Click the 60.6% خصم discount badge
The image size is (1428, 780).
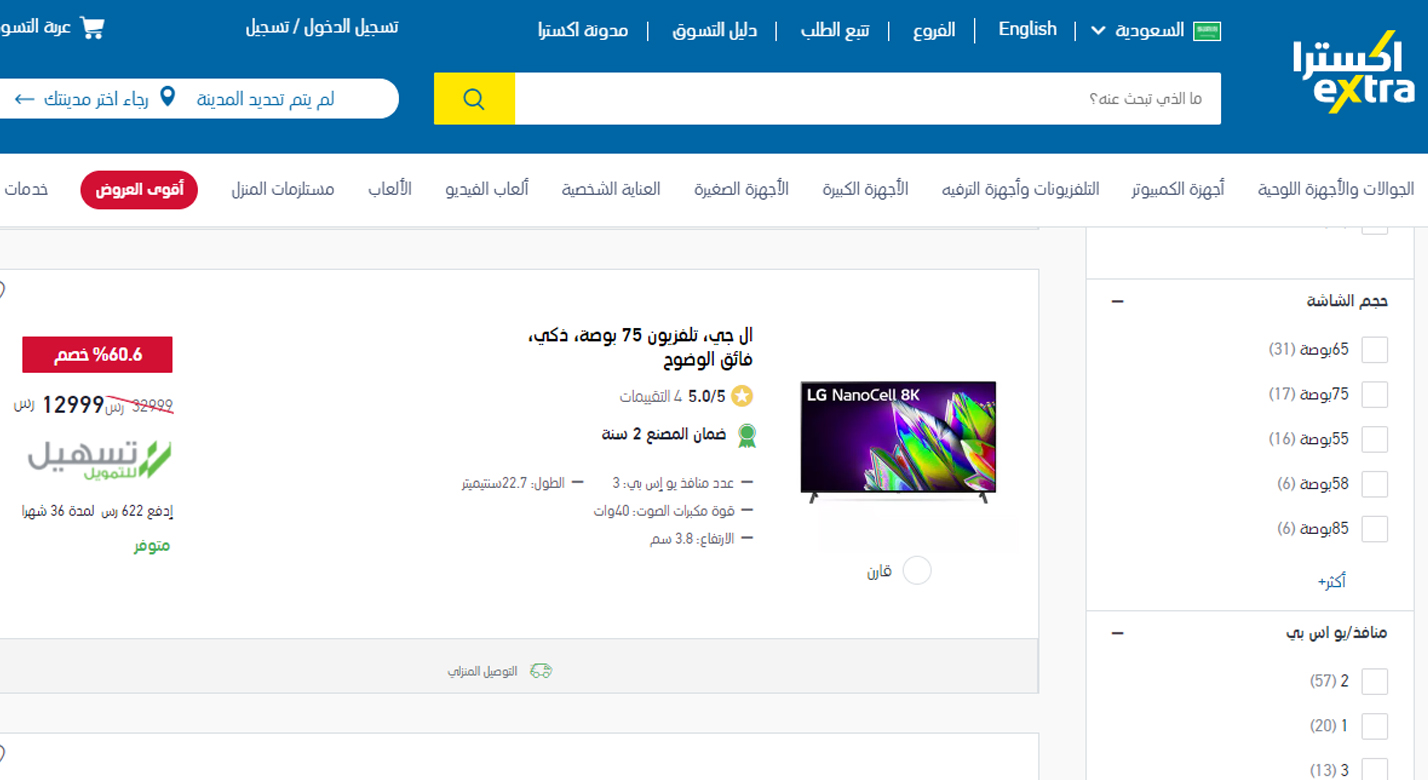click(98, 355)
